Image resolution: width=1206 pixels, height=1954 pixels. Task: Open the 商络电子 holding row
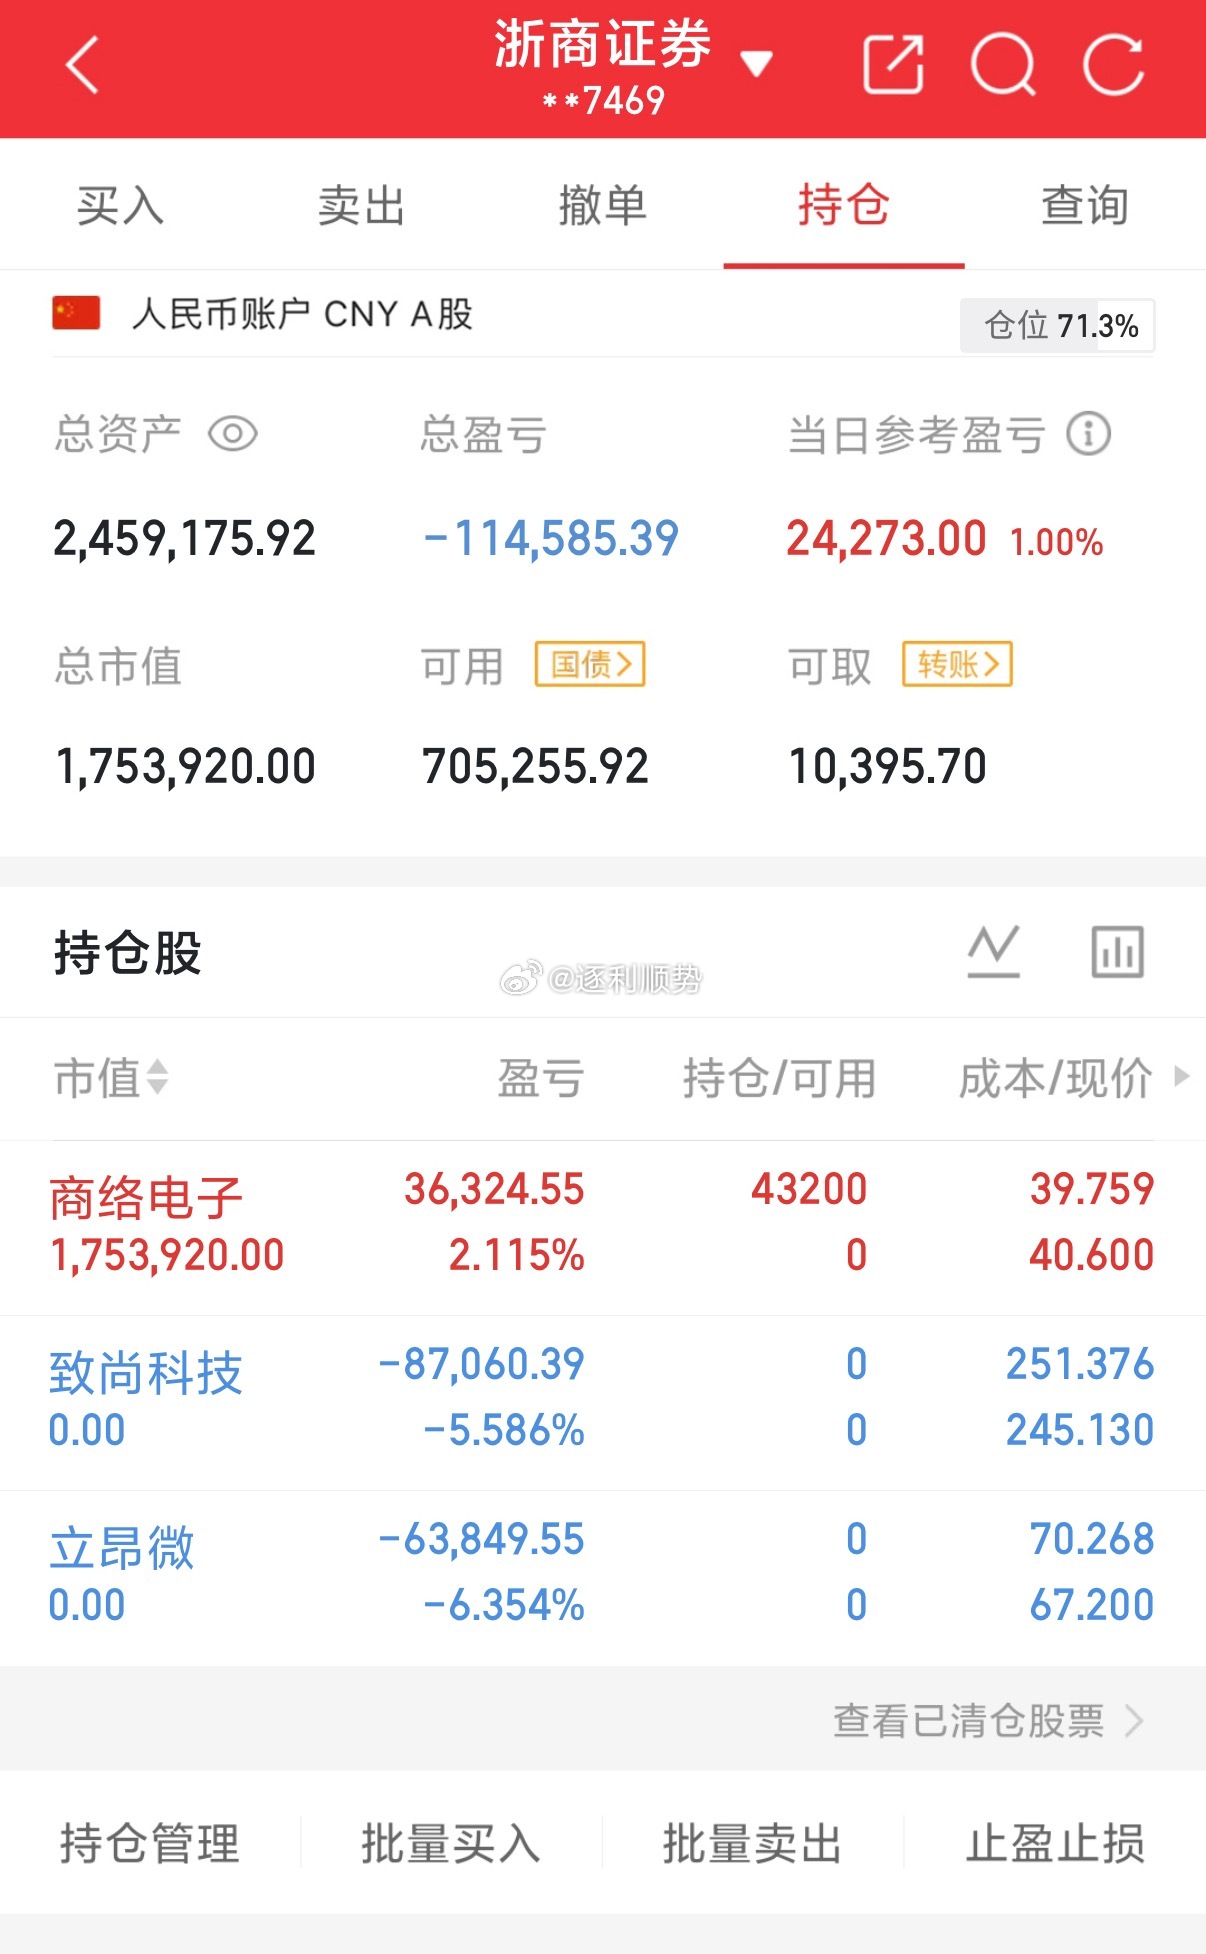point(603,1228)
